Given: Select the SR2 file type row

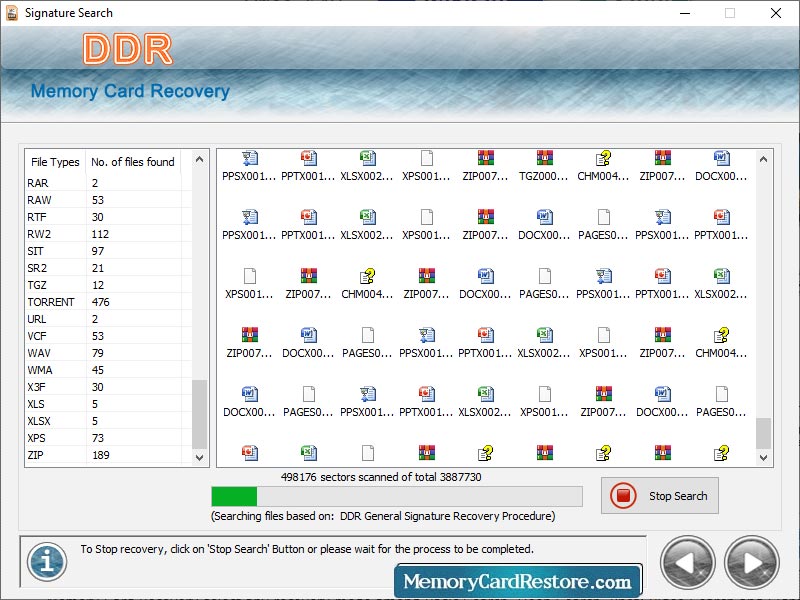Looking at the screenshot, I should pos(108,268).
